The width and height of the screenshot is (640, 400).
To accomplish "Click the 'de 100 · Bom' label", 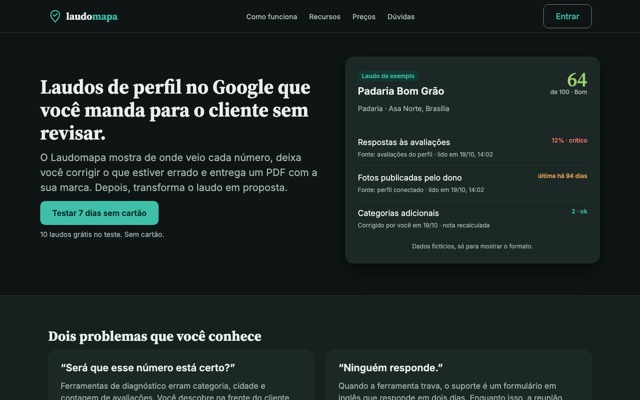I will tap(568, 92).
